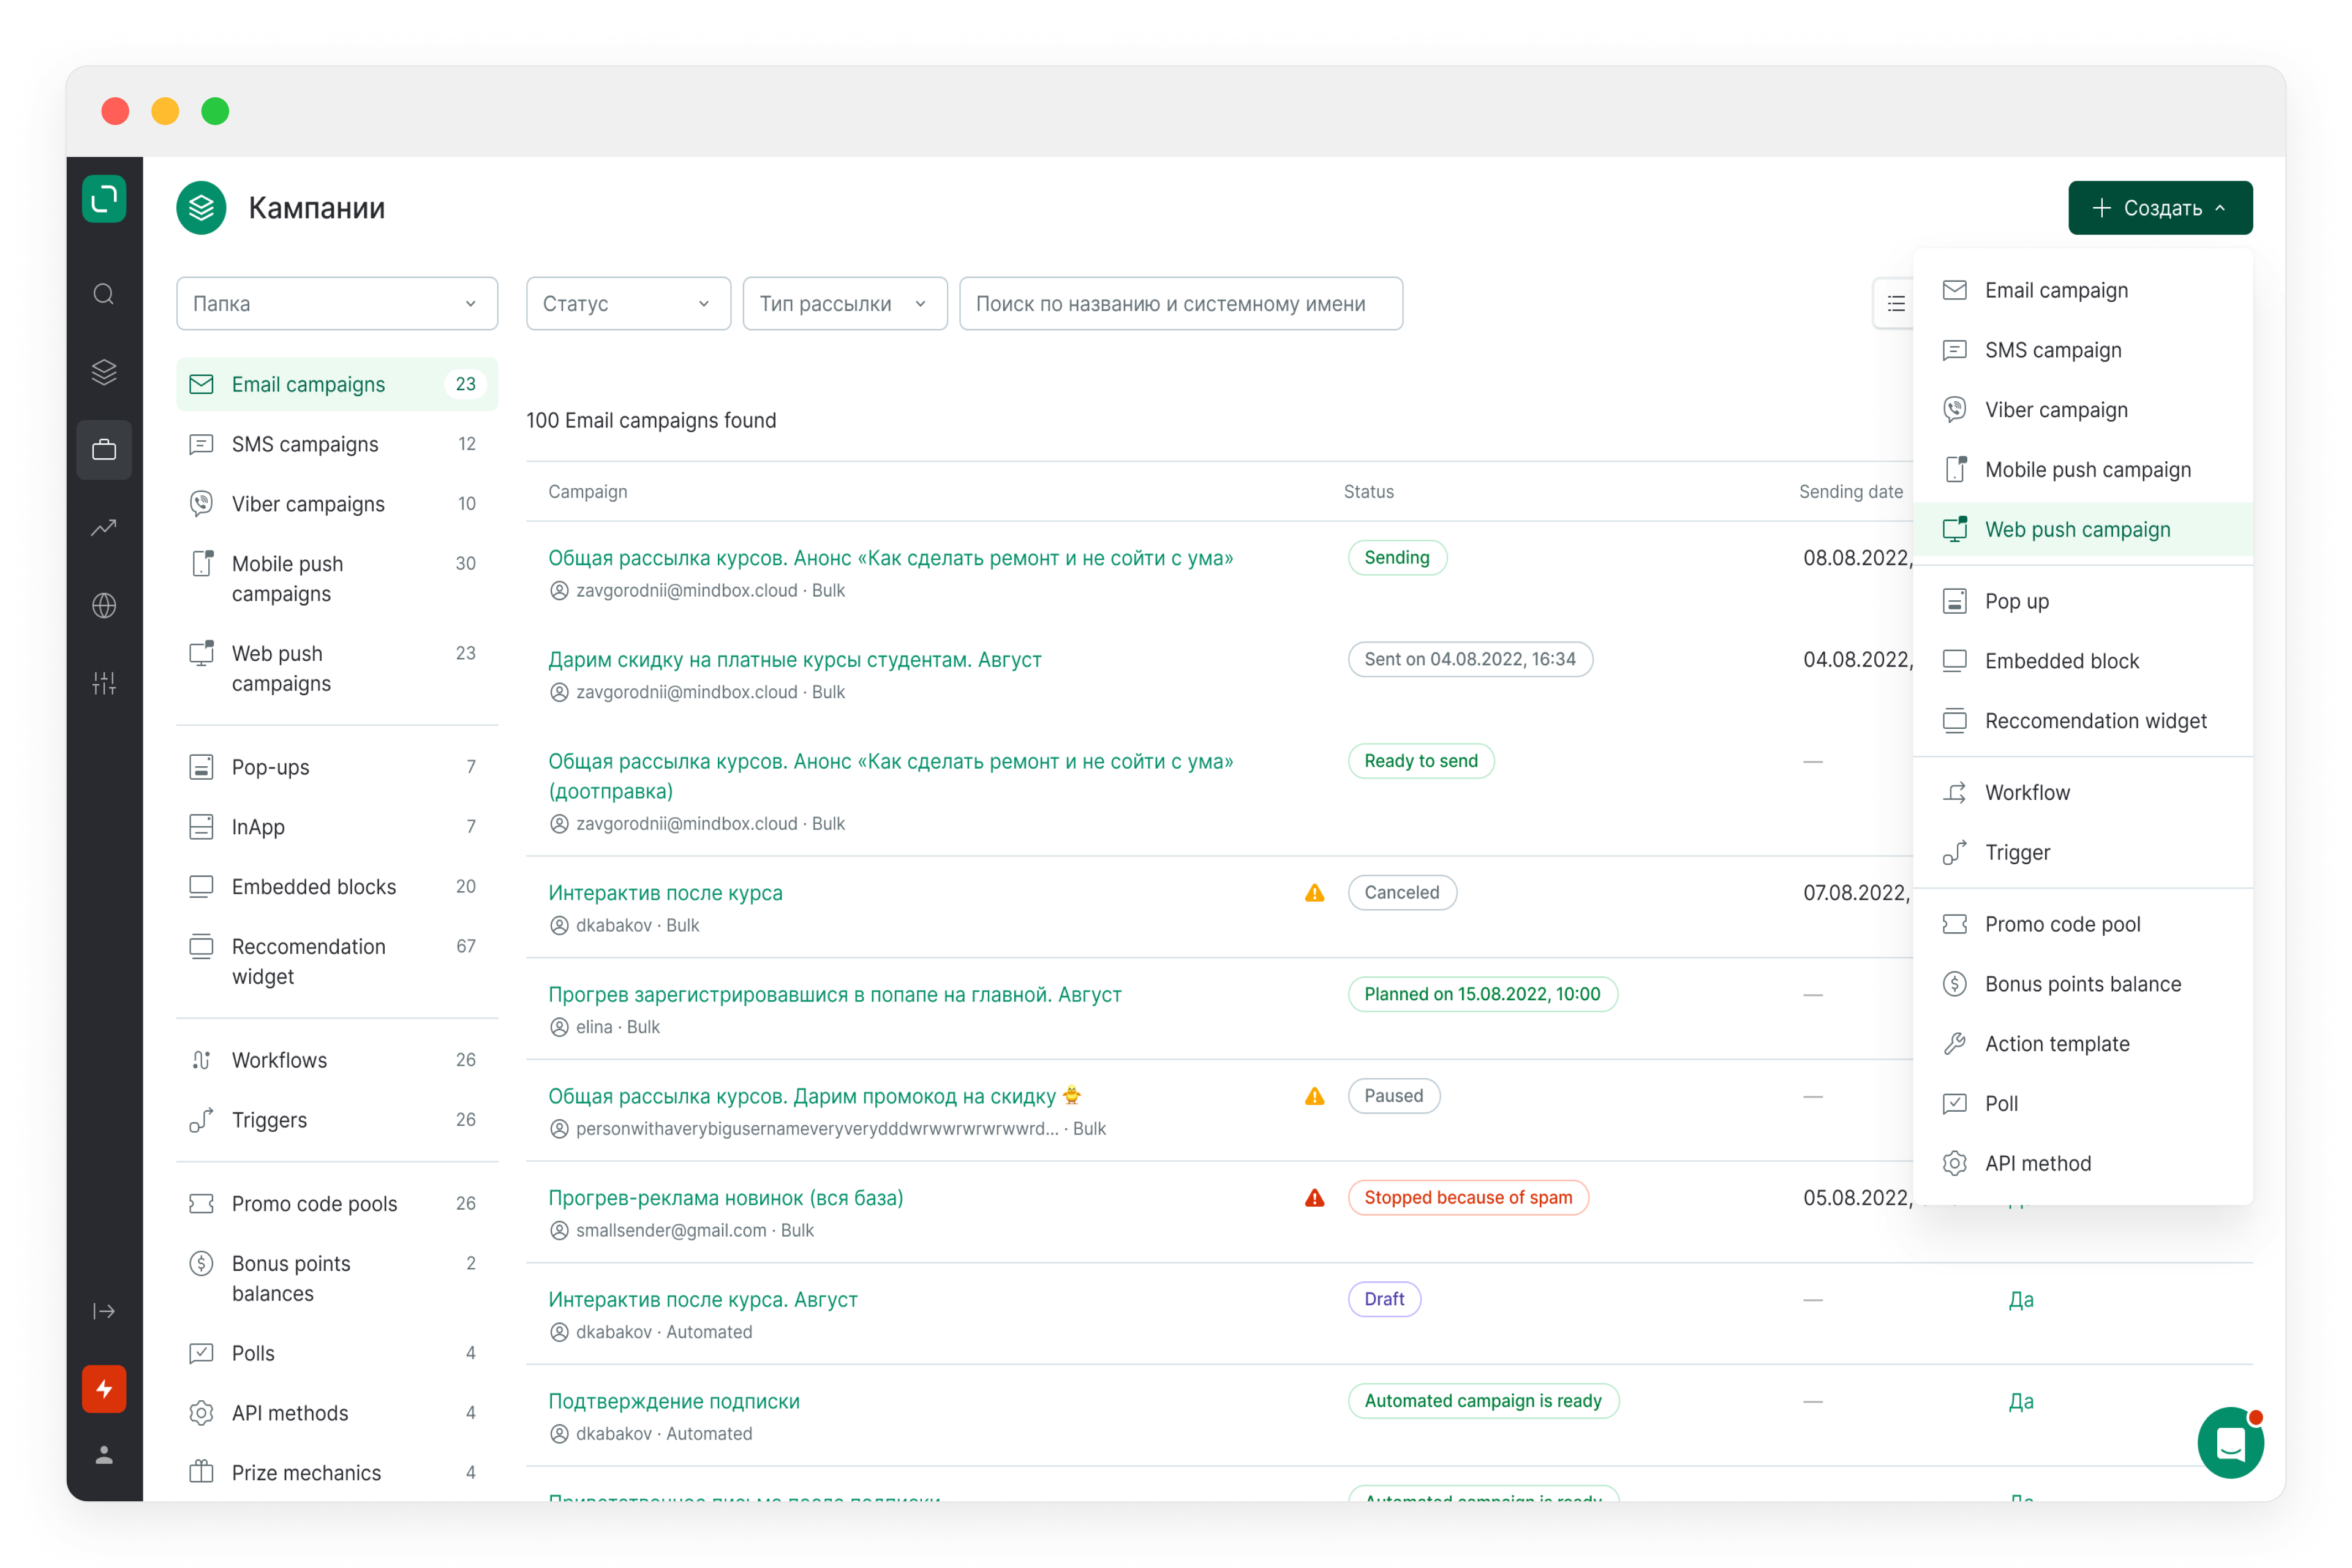Screen dimensions: 2352x1568
Task: Select Workflow in create menu
Action: pos(2083,793)
